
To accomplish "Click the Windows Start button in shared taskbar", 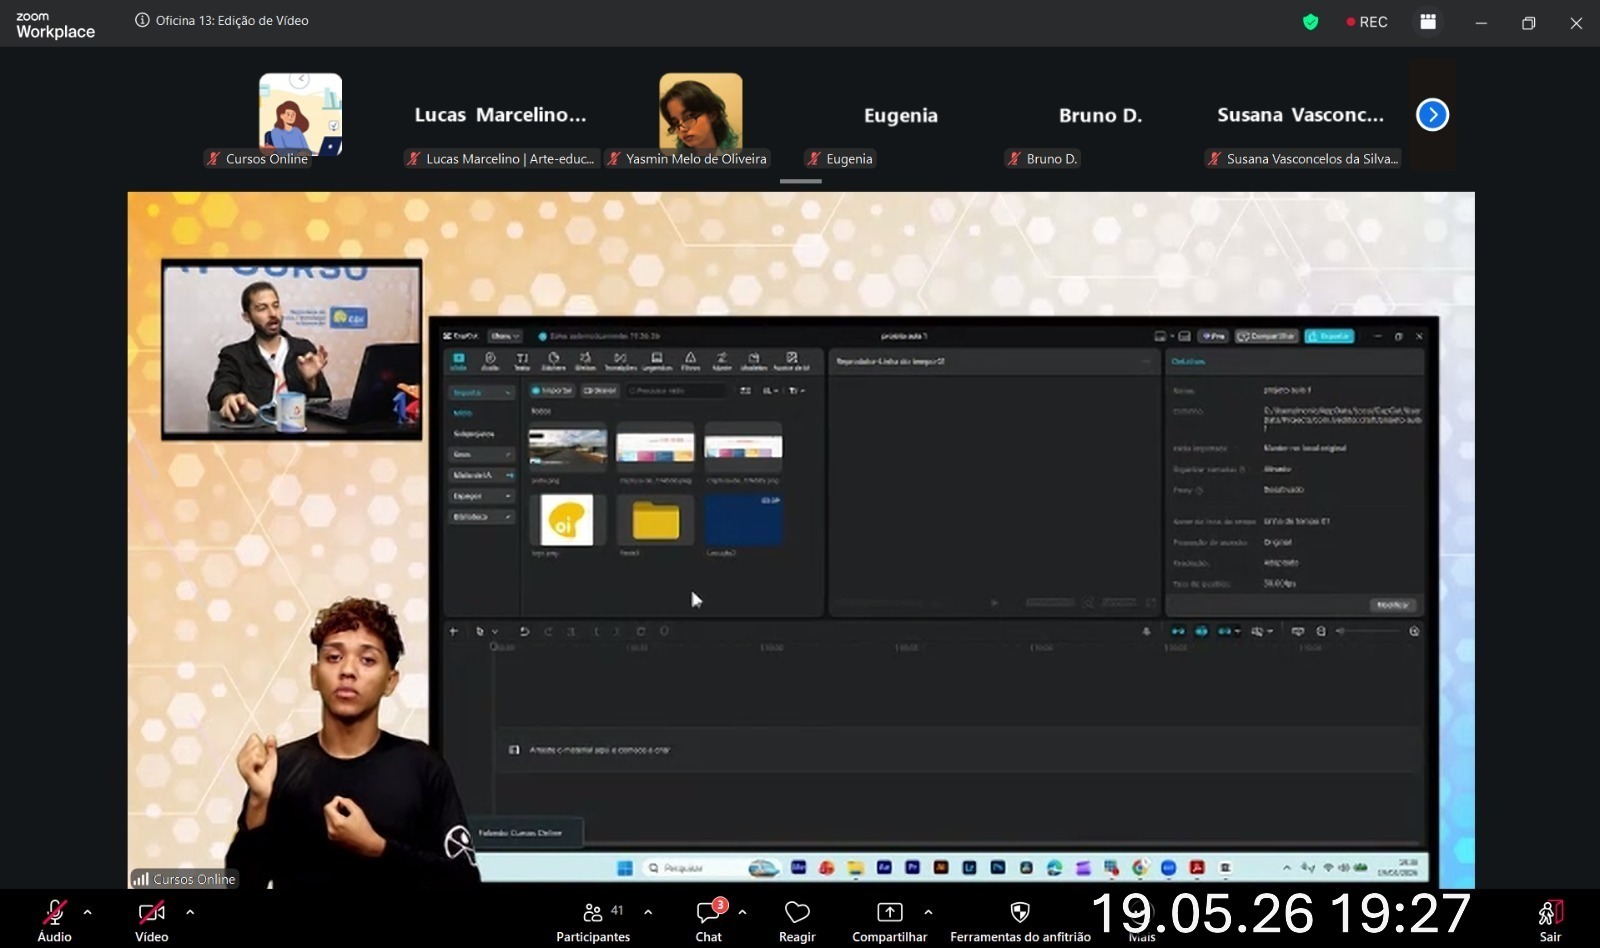I will [625, 868].
